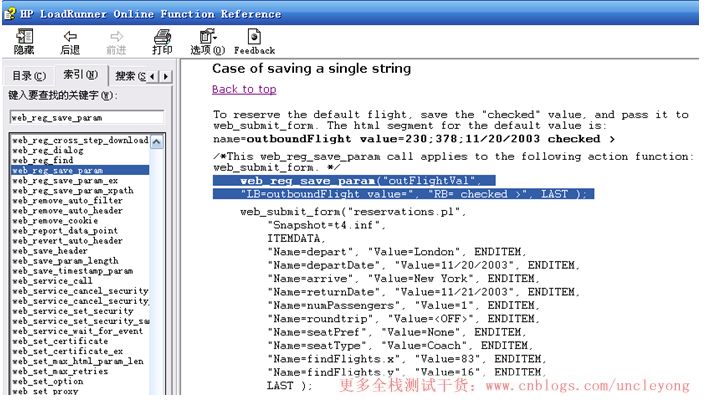Image resolution: width=706 pixels, height=408 pixels.
Task: Select highlighted web_reg_save_param index entry
Action: coord(80,170)
